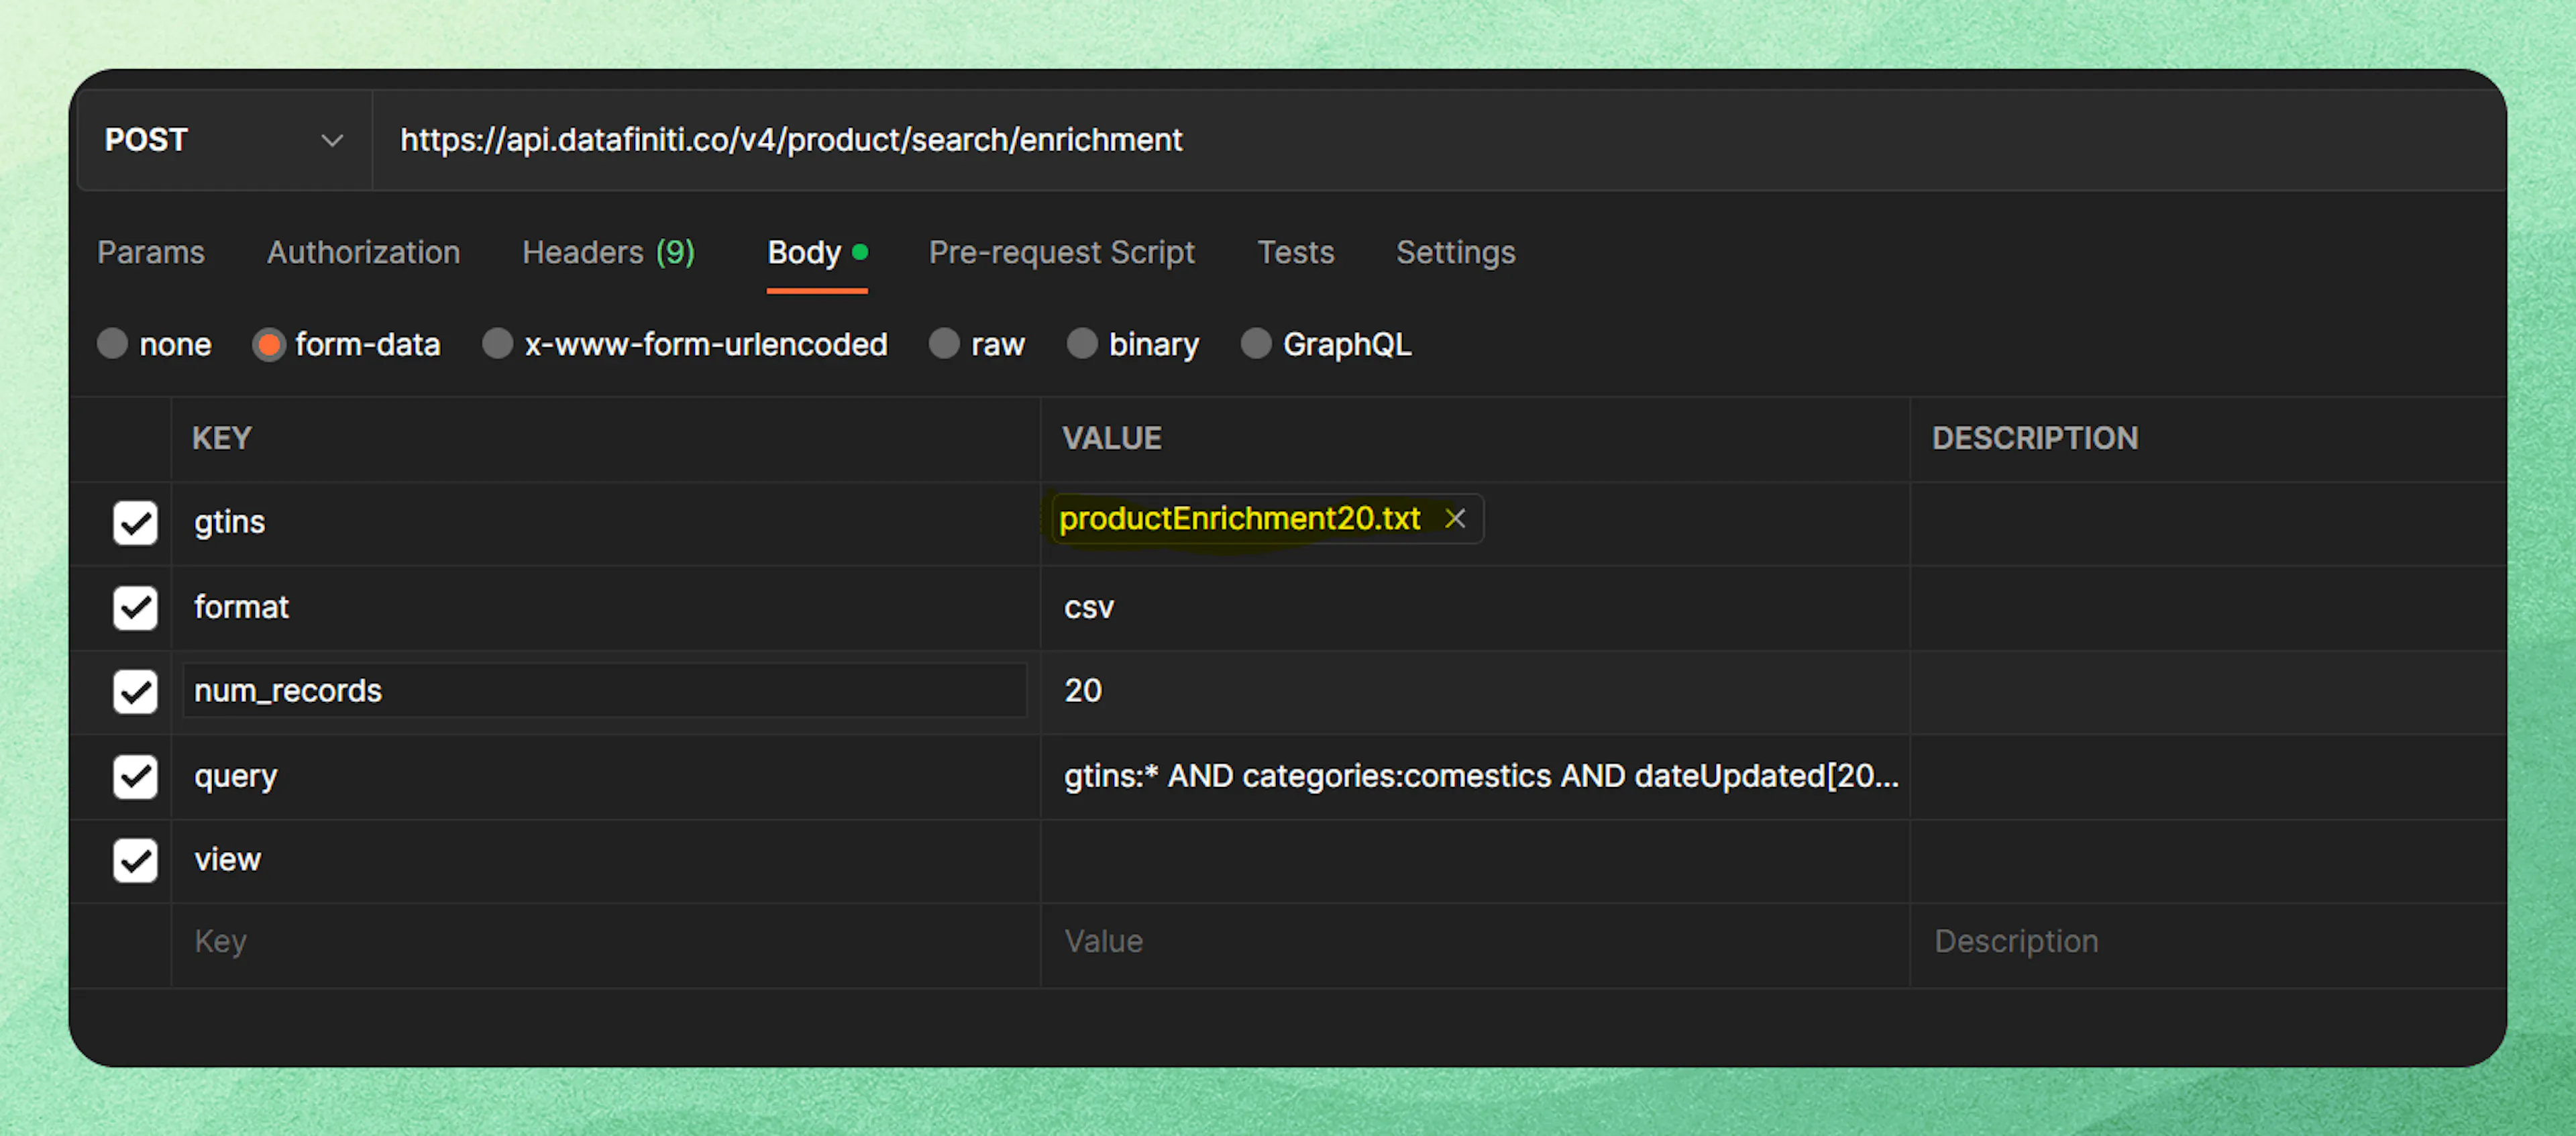Go to the Pre-request Script tab
Viewport: 2576px width, 1136px height.
click(x=1062, y=253)
